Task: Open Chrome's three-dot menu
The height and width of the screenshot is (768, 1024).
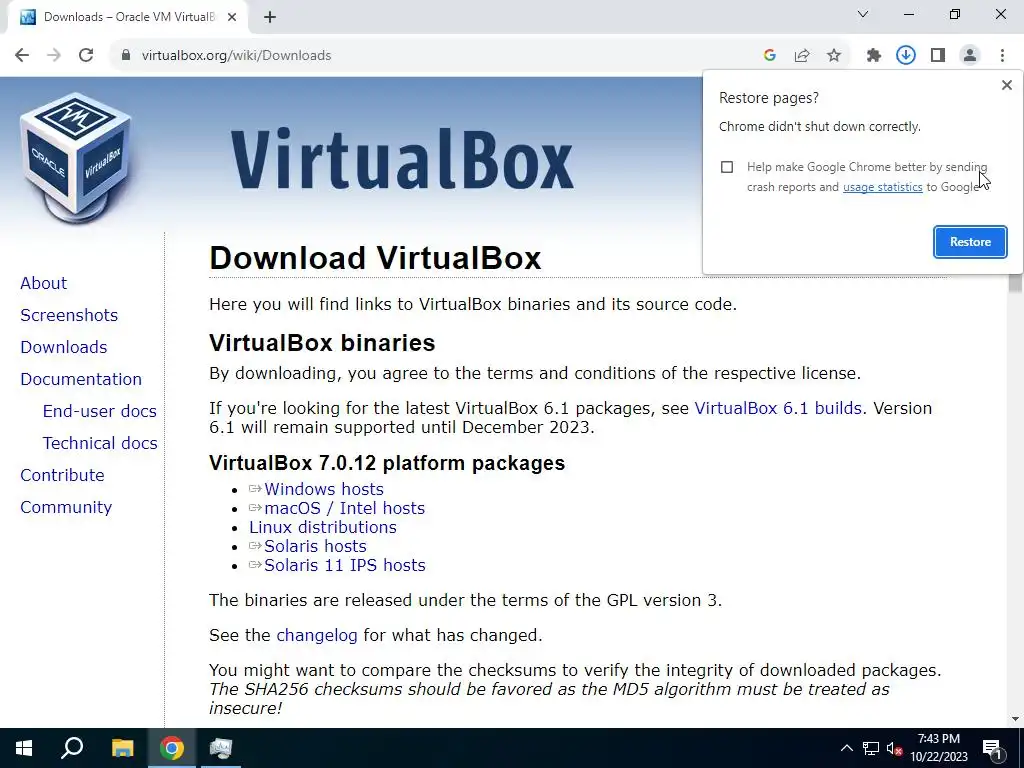Action: 1002,56
